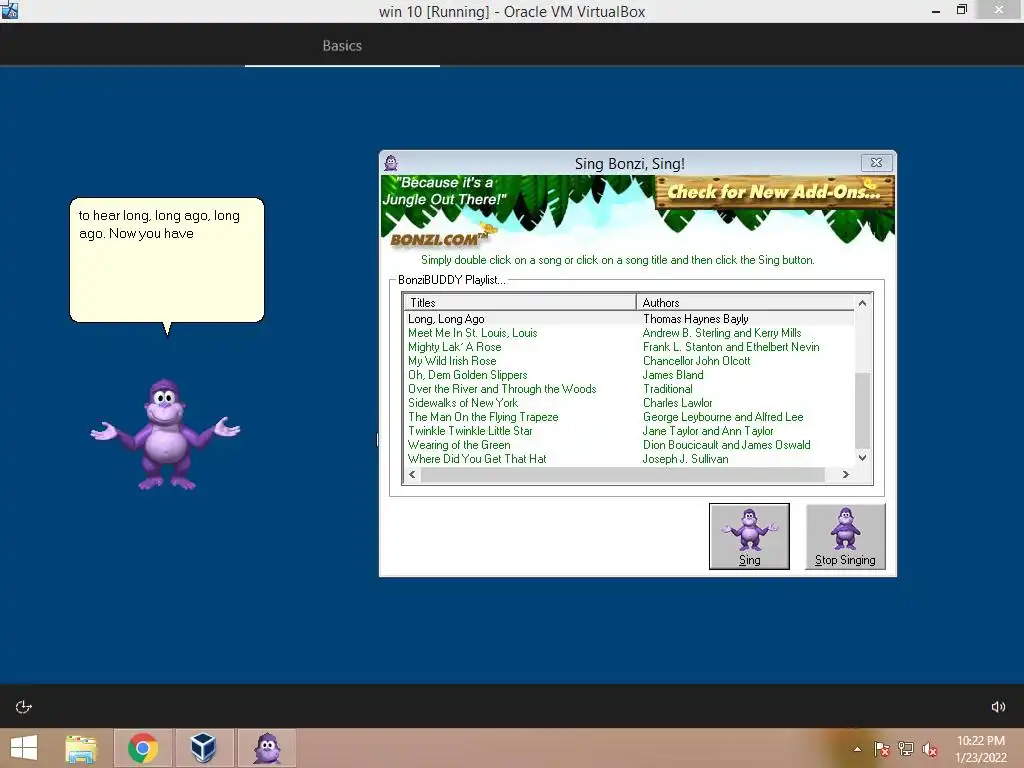Click the horizontal scroll left arrow
This screenshot has width=1024, height=768.
tap(412, 475)
